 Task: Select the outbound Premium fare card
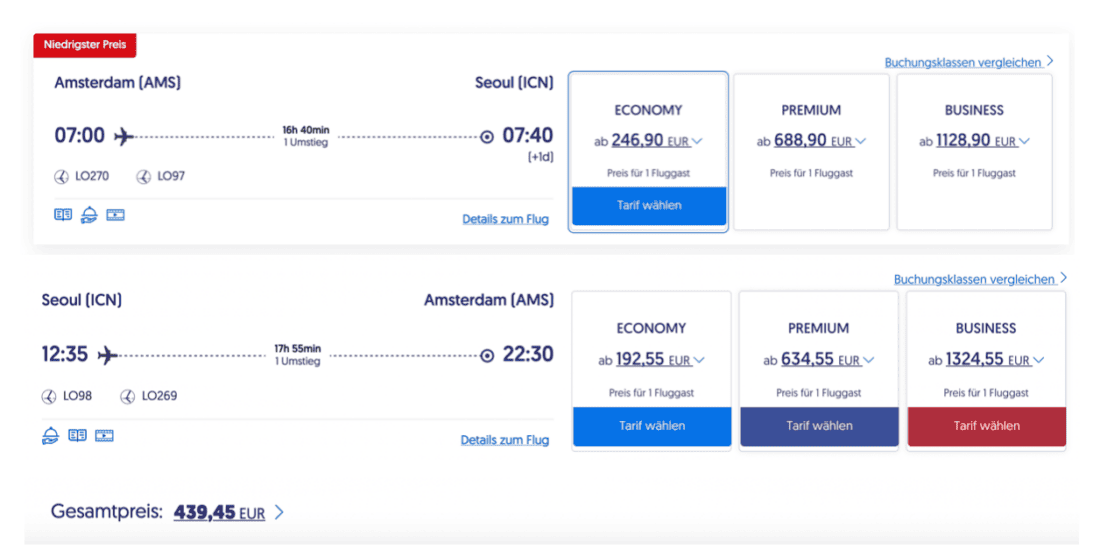click(810, 152)
